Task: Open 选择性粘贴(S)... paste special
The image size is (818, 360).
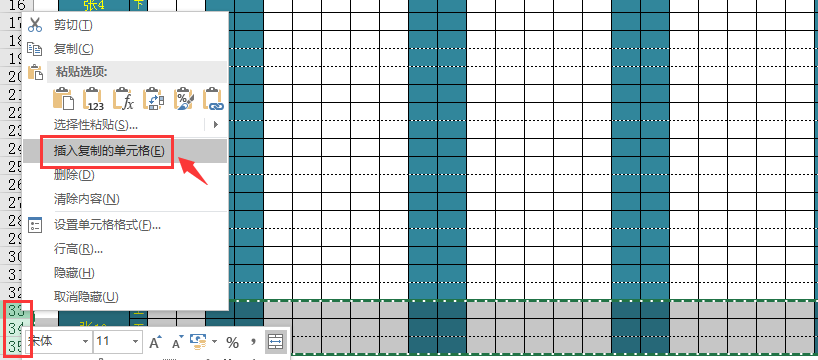Action: [x=96, y=125]
